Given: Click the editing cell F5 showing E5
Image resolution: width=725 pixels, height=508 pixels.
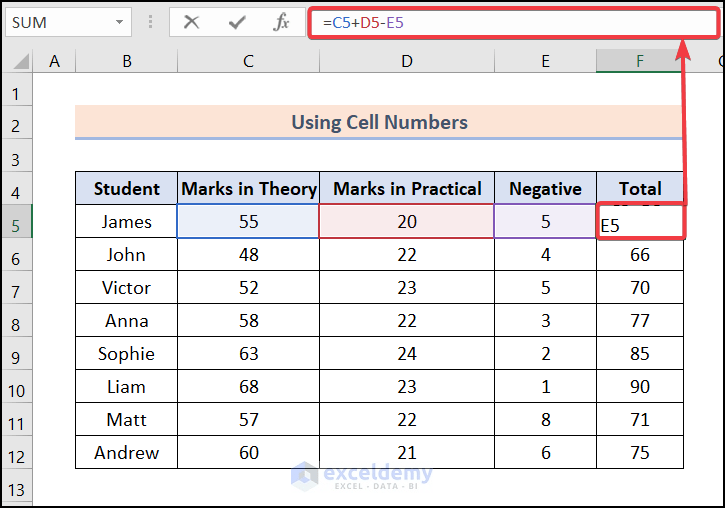Looking at the screenshot, I should tap(640, 221).
